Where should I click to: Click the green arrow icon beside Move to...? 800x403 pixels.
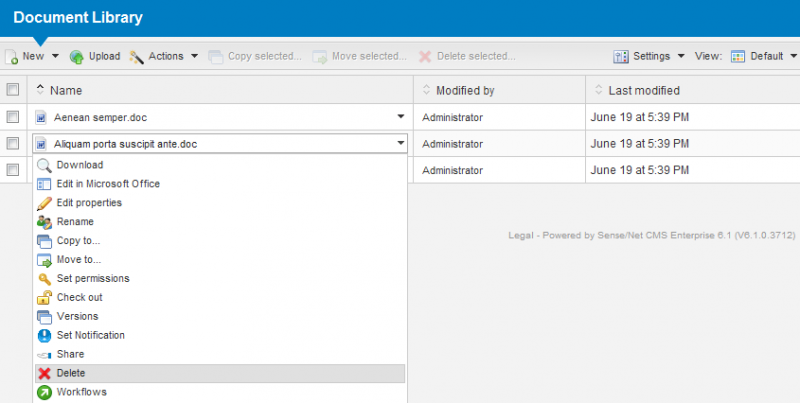tap(44, 260)
